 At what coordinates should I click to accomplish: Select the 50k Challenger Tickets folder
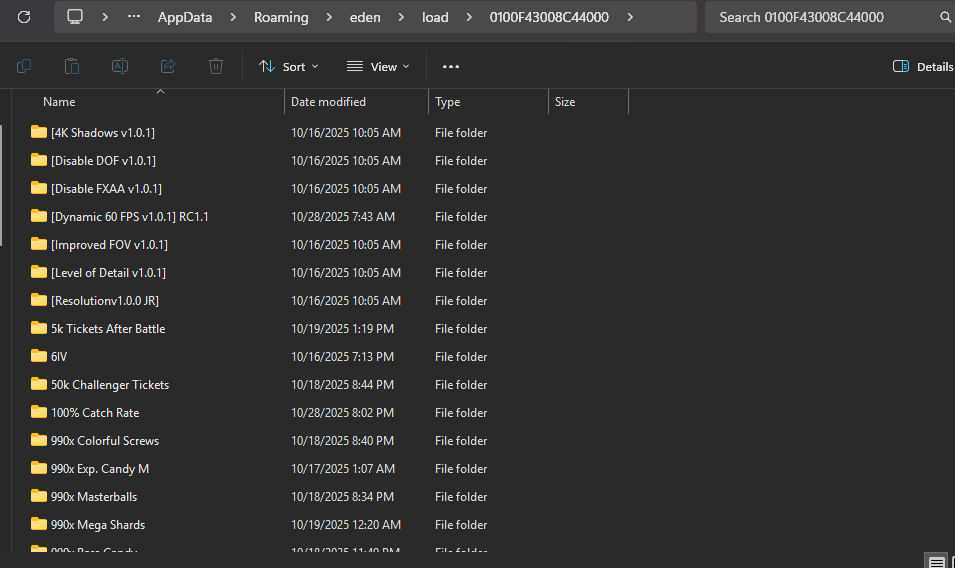click(x=110, y=385)
